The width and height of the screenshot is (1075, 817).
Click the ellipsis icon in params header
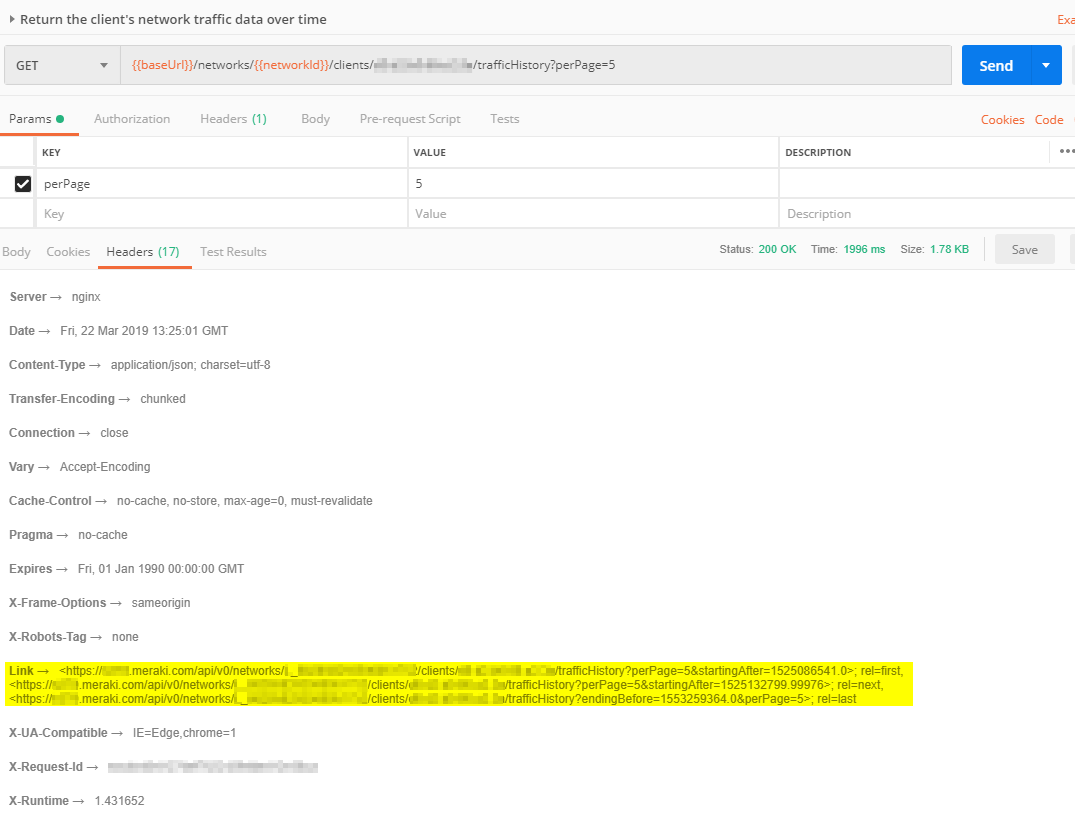[1066, 150]
